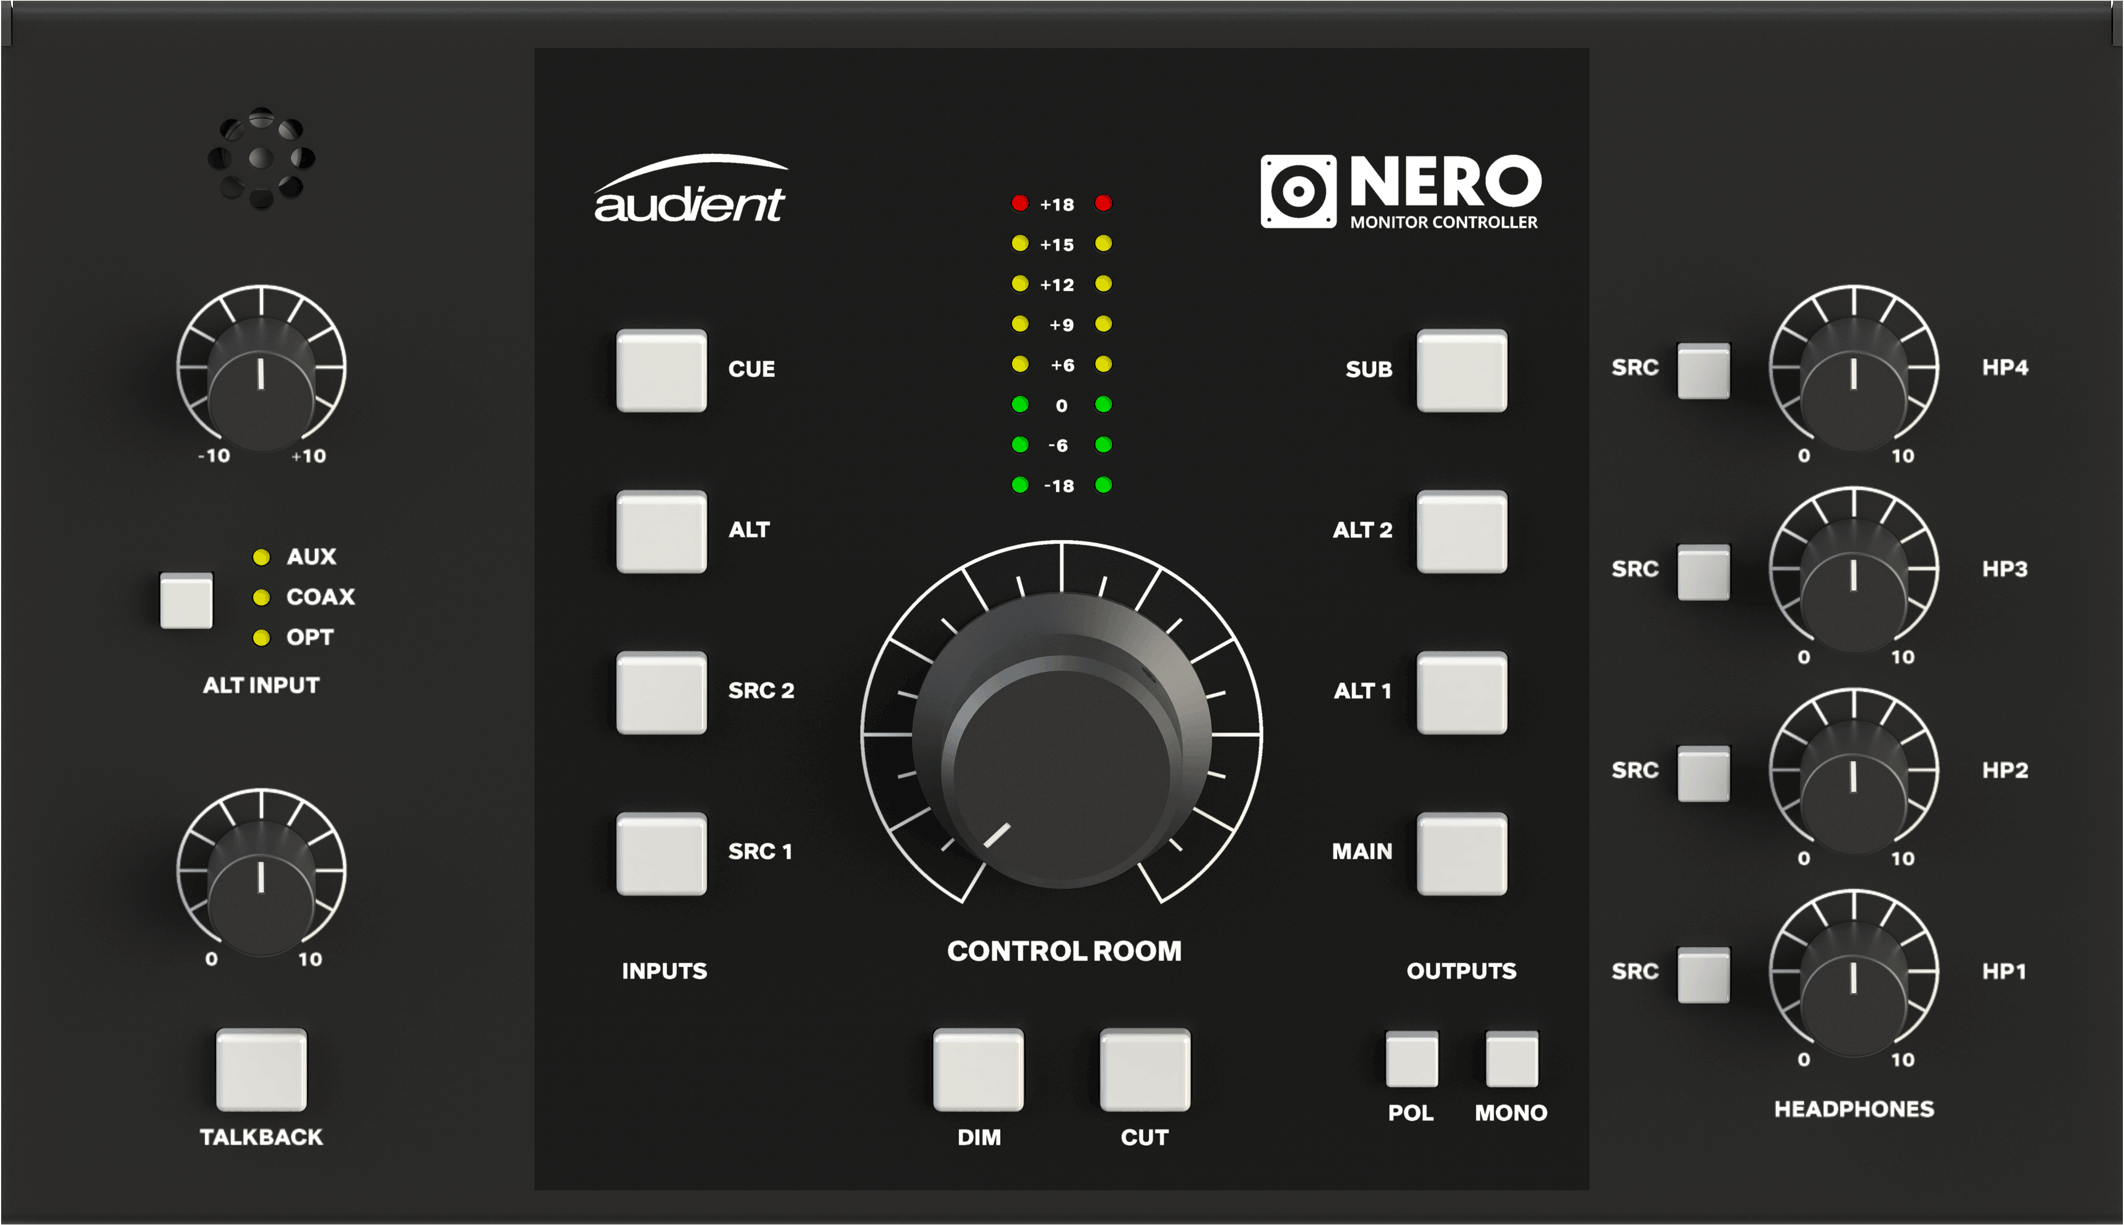The height and width of the screenshot is (1225, 2124).
Task: Click the HP4 headphone level knob
Action: click(1854, 383)
